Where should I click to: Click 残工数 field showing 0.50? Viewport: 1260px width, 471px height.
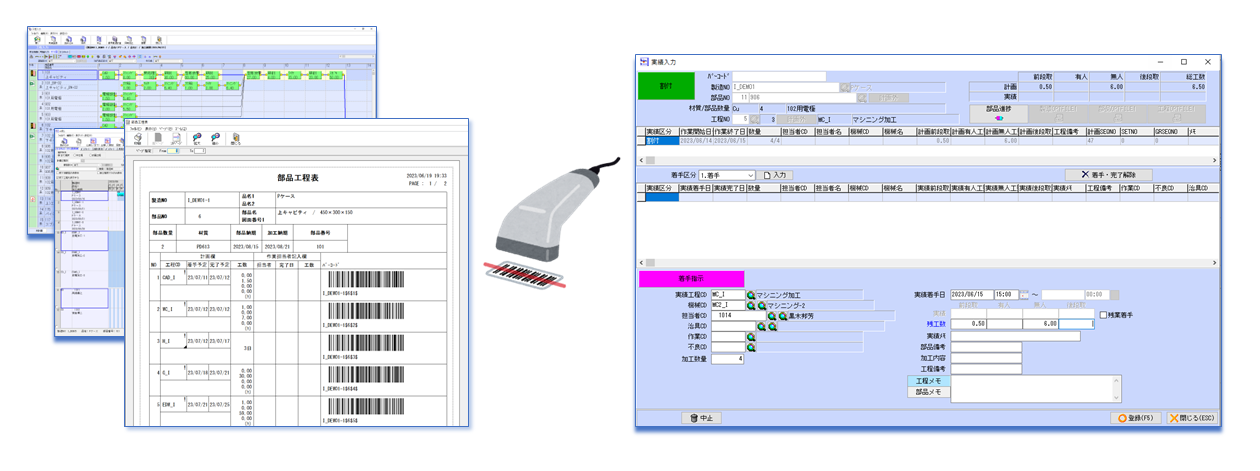968,324
